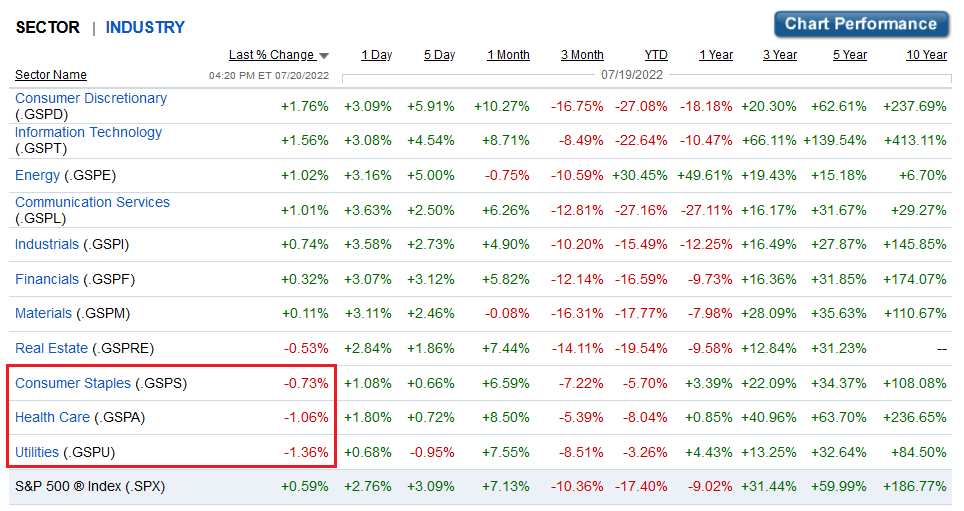The height and width of the screenshot is (511, 964).
Task: Select Financials 10 Year value +174.07%
Action: (x=915, y=279)
